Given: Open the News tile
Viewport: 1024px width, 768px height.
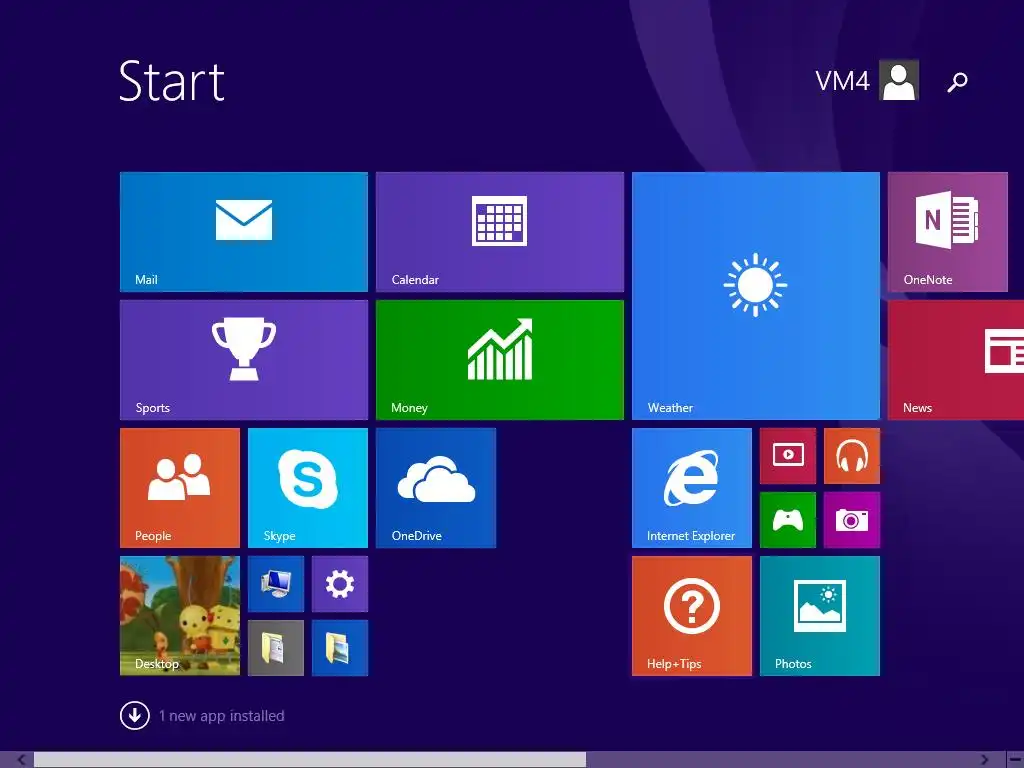Looking at the screenshot, I should pos(956,360).
